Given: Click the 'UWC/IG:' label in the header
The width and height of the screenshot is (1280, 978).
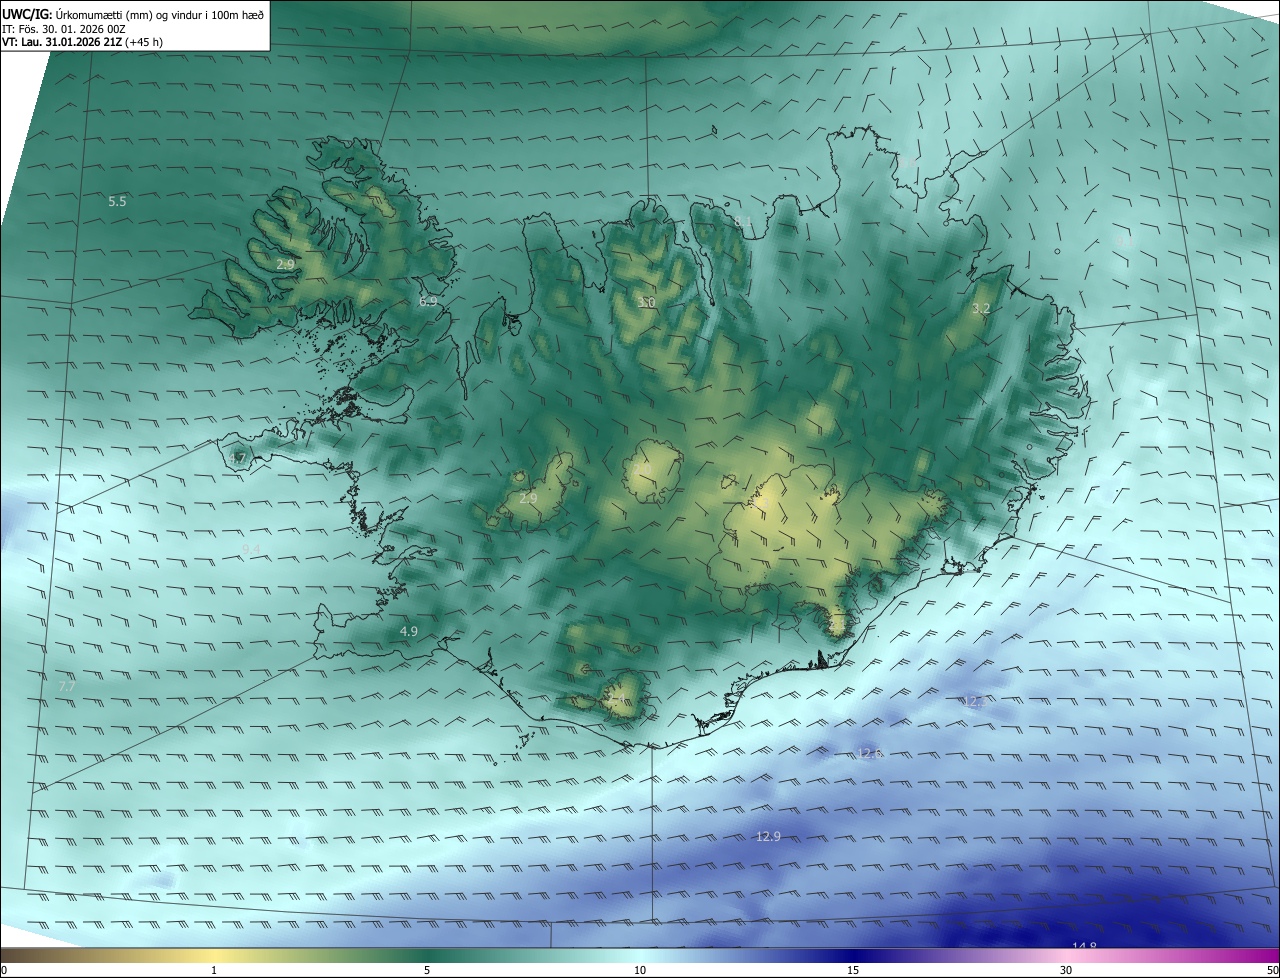Looking at the screenshot, I should coord(27,15).
